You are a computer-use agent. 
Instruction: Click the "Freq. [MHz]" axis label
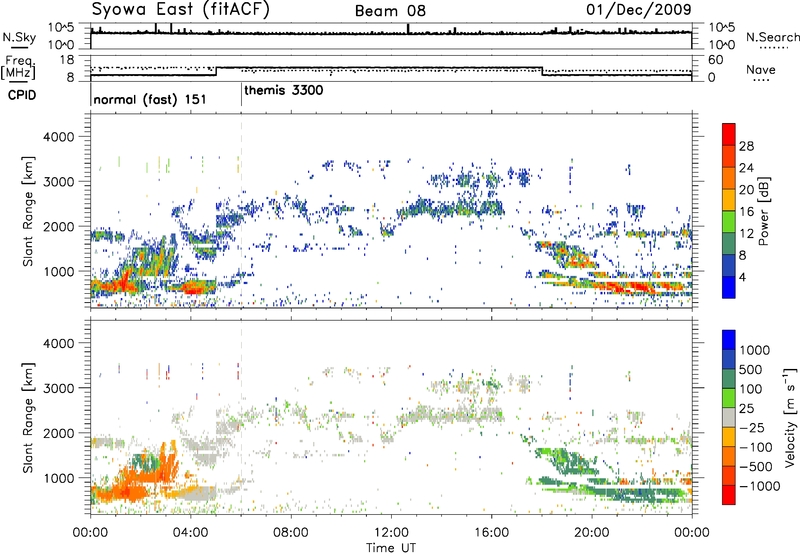18,67
